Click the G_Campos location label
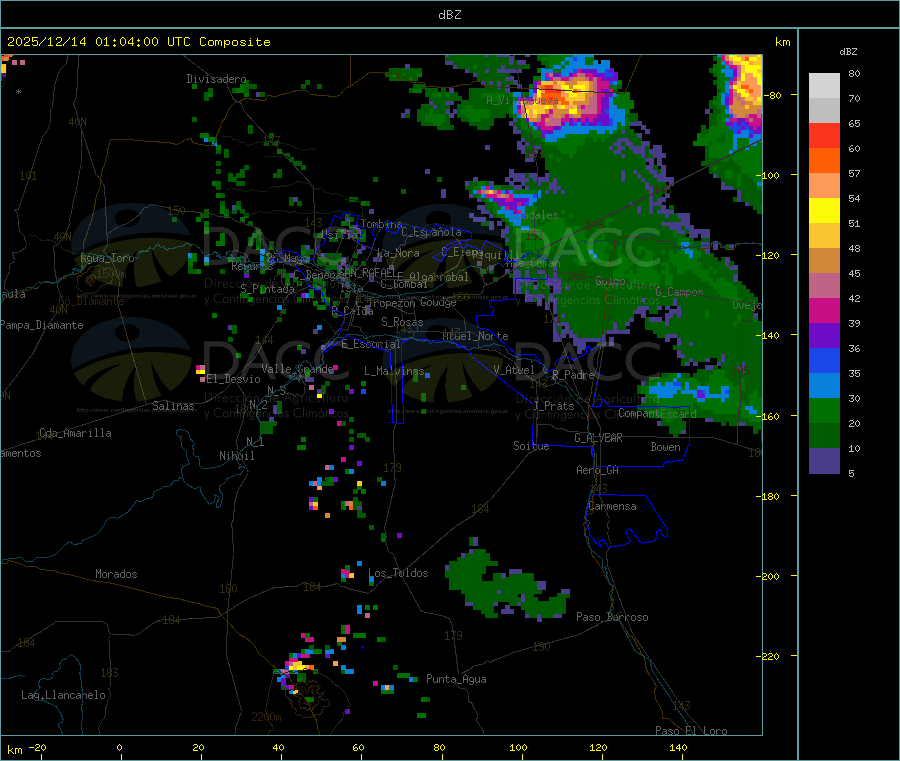Viewport: 900px width, 761px height. point(679,292)
